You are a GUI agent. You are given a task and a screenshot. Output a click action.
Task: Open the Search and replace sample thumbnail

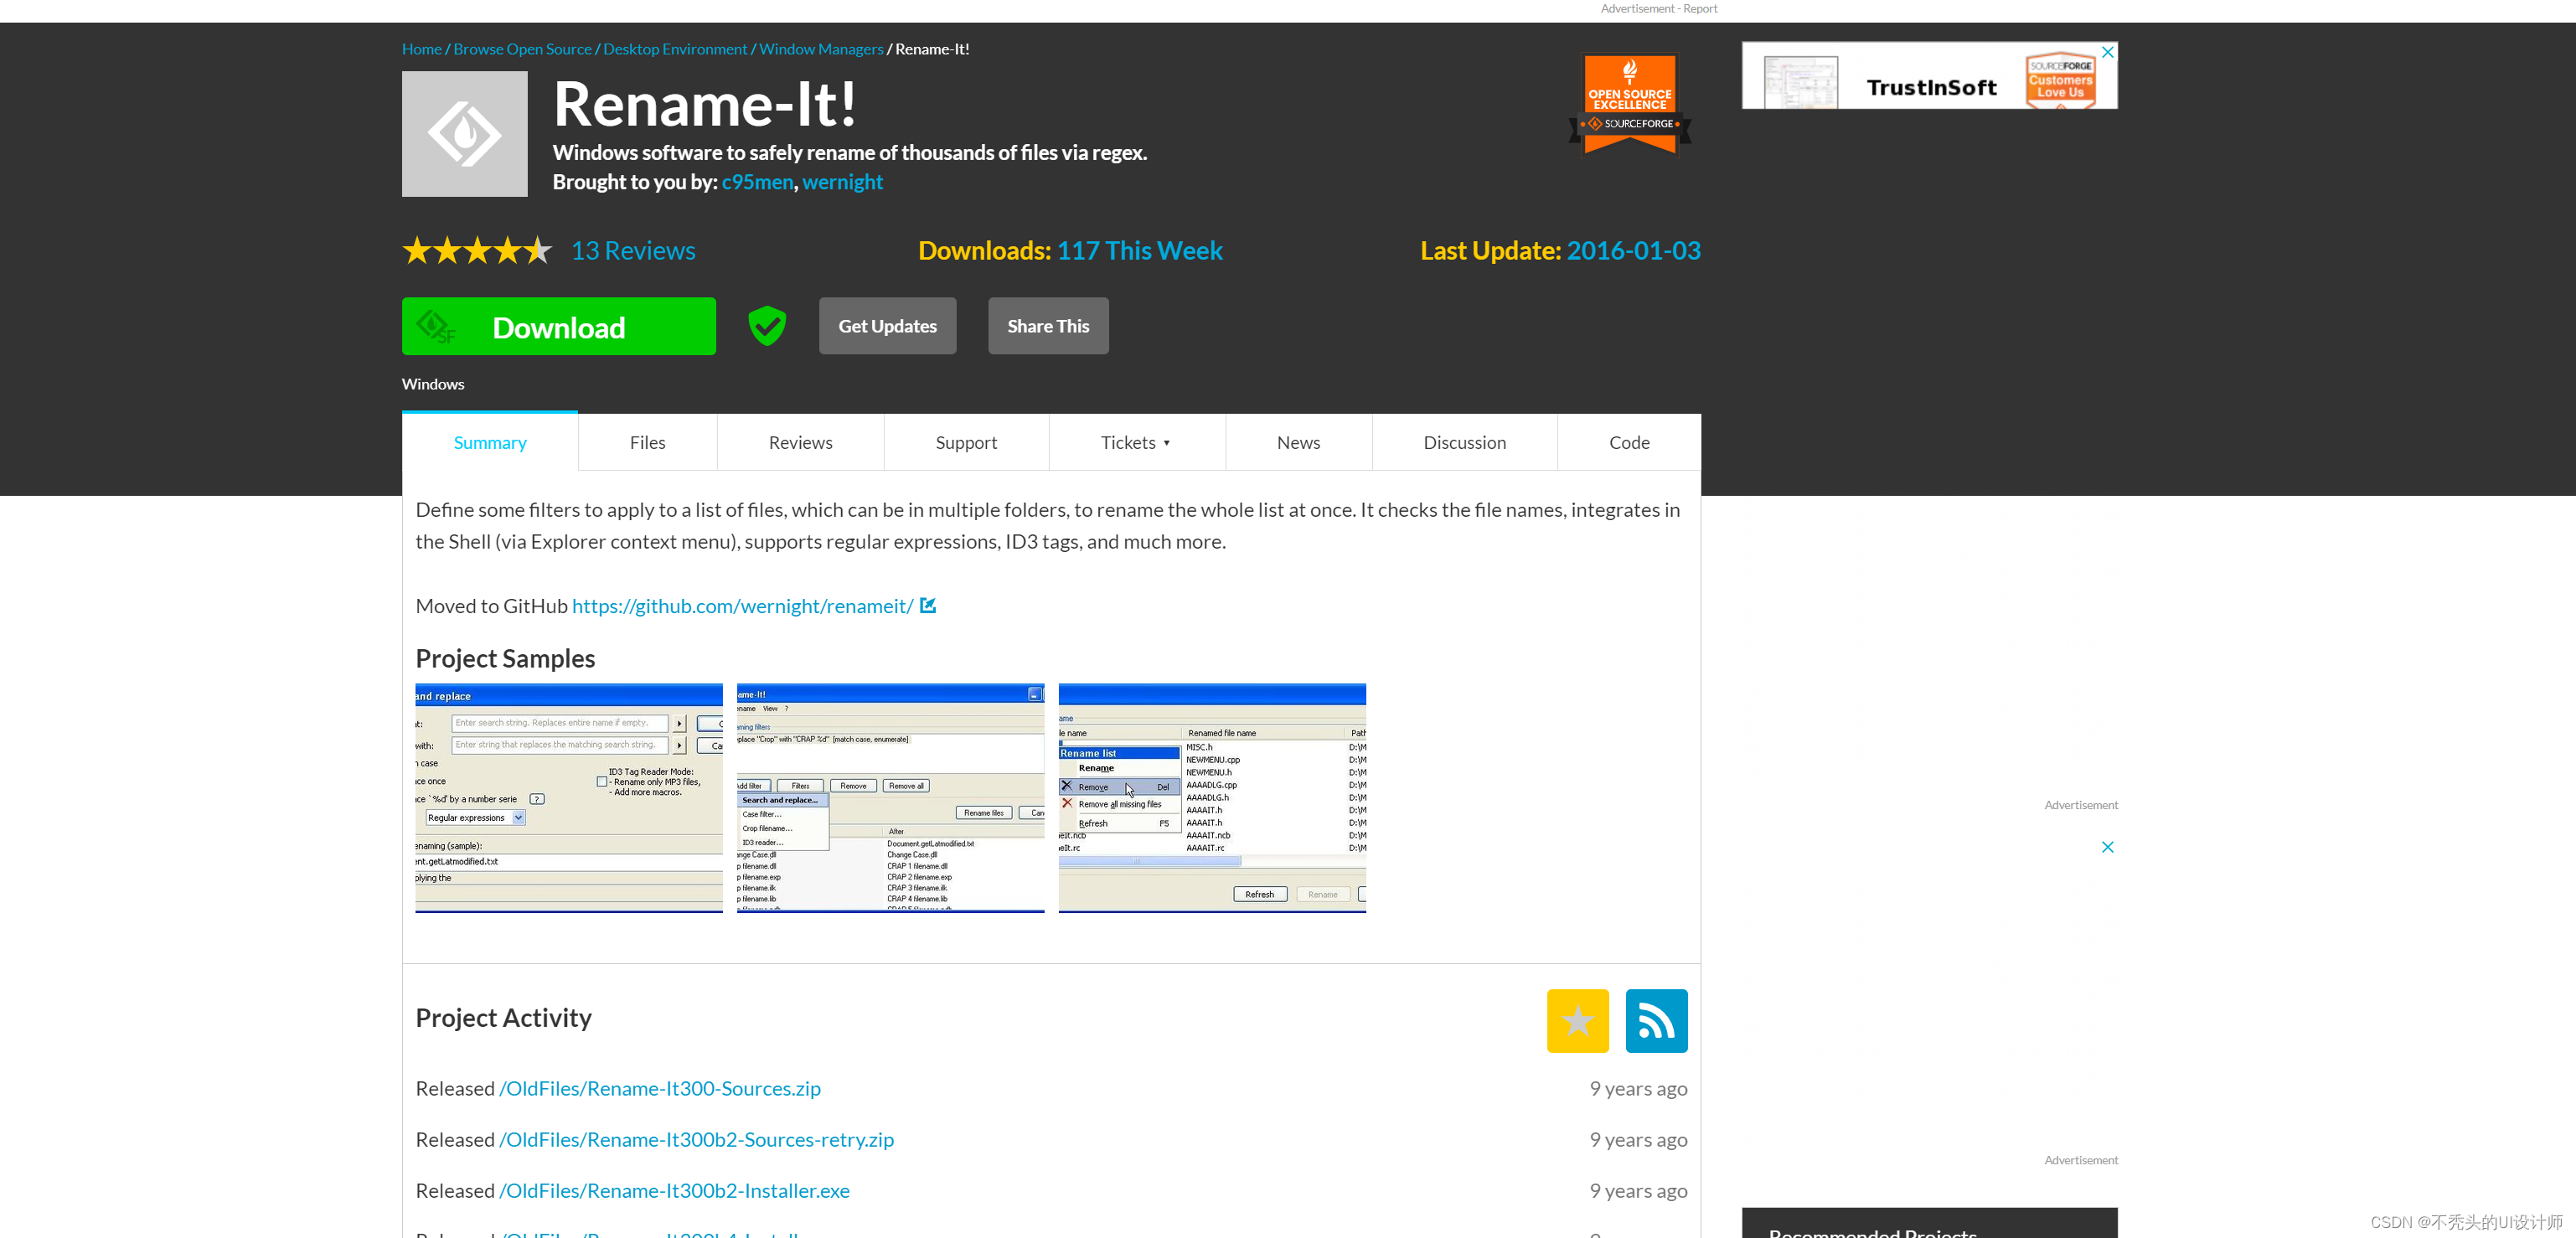tap(569, 798)
